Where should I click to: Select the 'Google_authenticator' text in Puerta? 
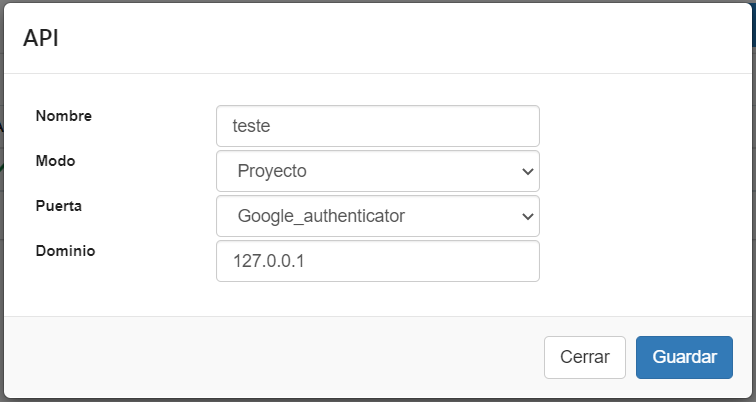point(320,216)
